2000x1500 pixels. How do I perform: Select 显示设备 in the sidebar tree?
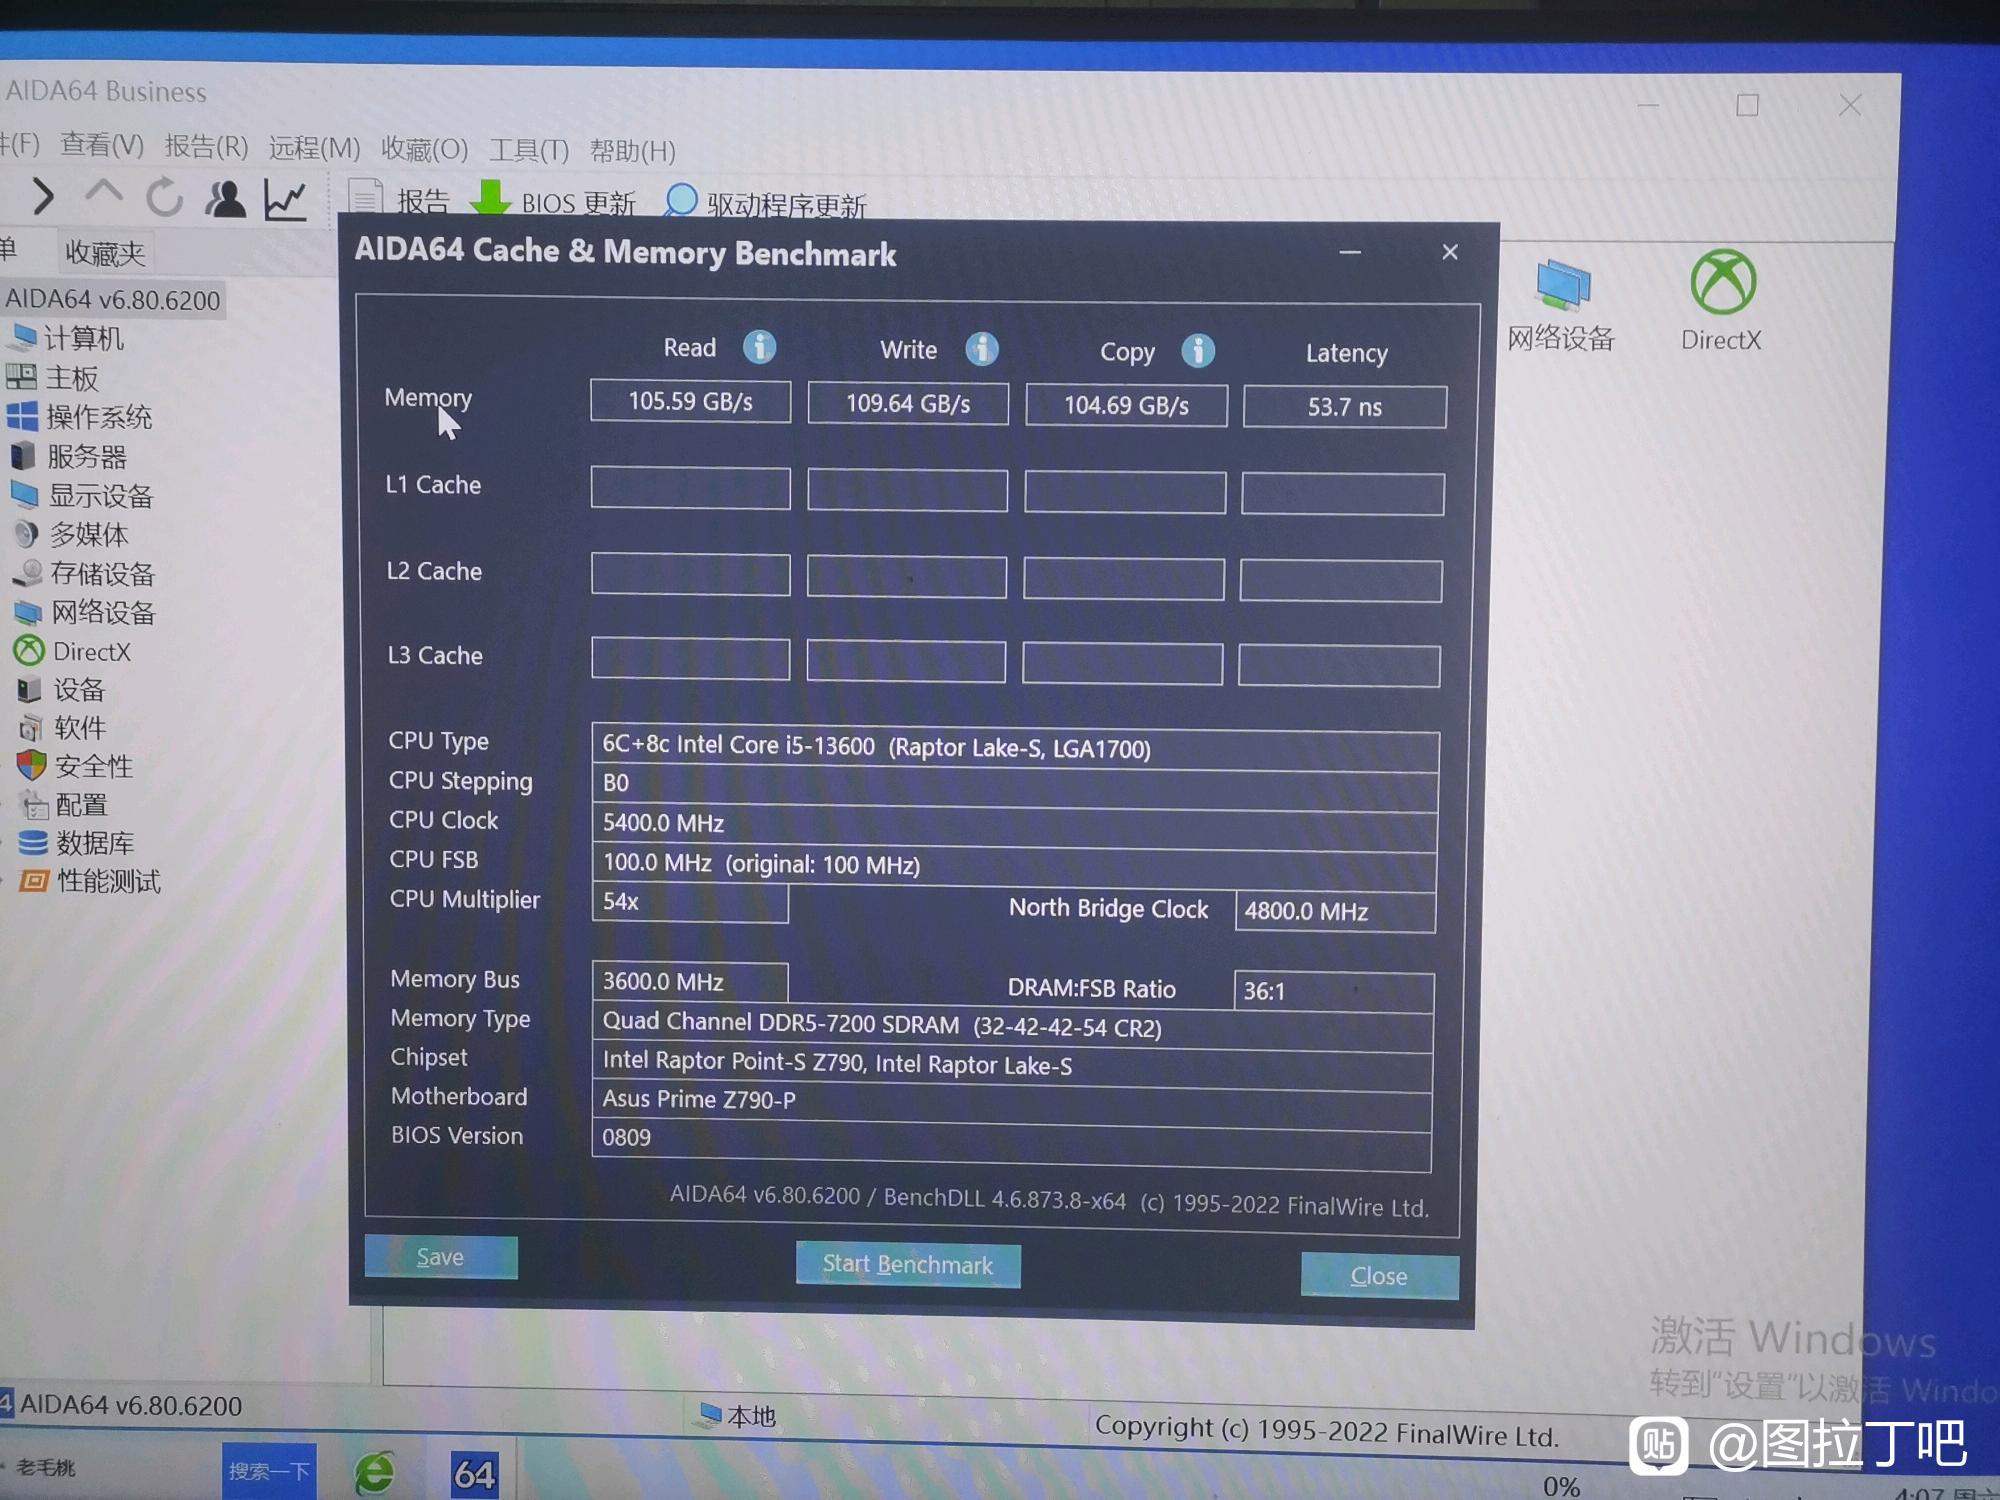(x=83, y=495)
